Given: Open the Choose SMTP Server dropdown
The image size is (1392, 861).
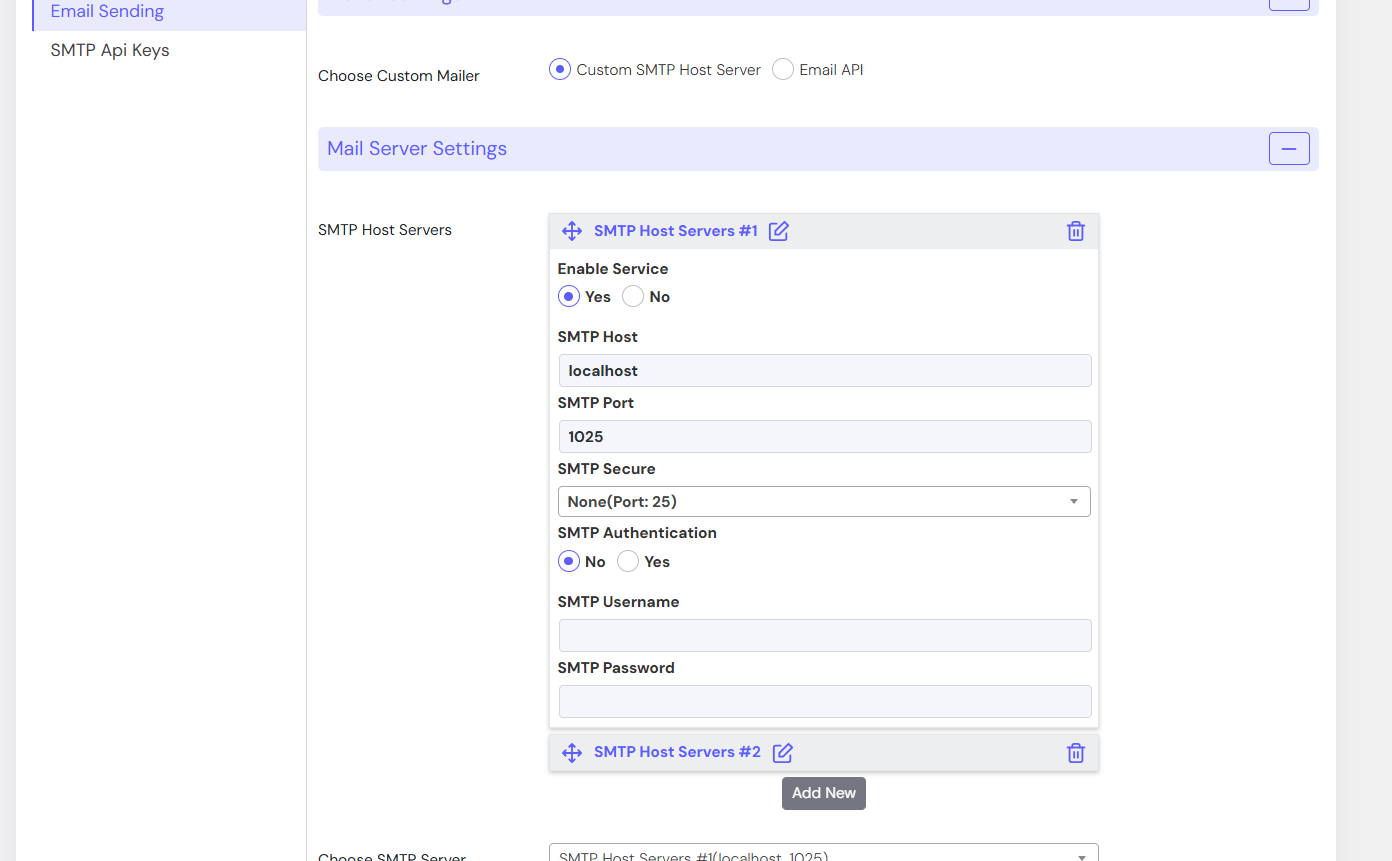Looking at the screenshot, I should coord(824,855).
